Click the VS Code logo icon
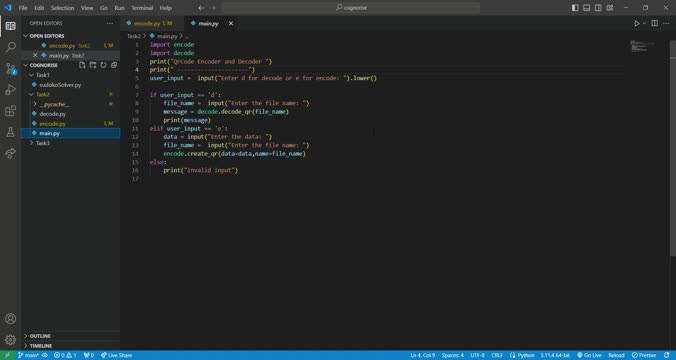This screenshot has width=676, height=360. coord(8,8)
